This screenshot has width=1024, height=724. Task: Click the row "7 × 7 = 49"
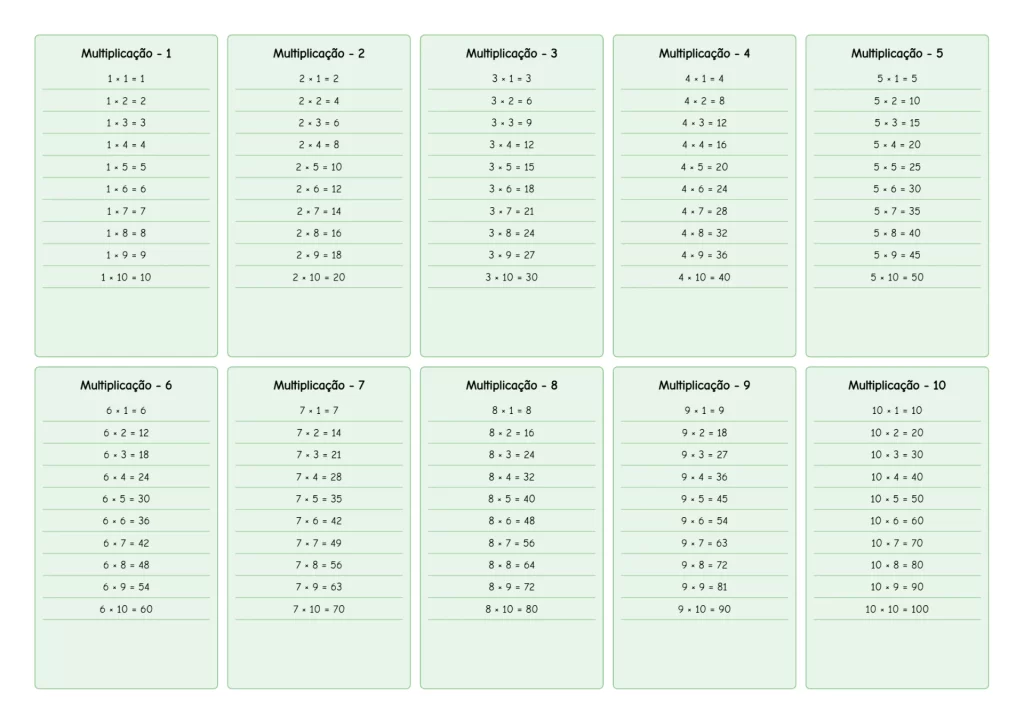pos(319,543)
